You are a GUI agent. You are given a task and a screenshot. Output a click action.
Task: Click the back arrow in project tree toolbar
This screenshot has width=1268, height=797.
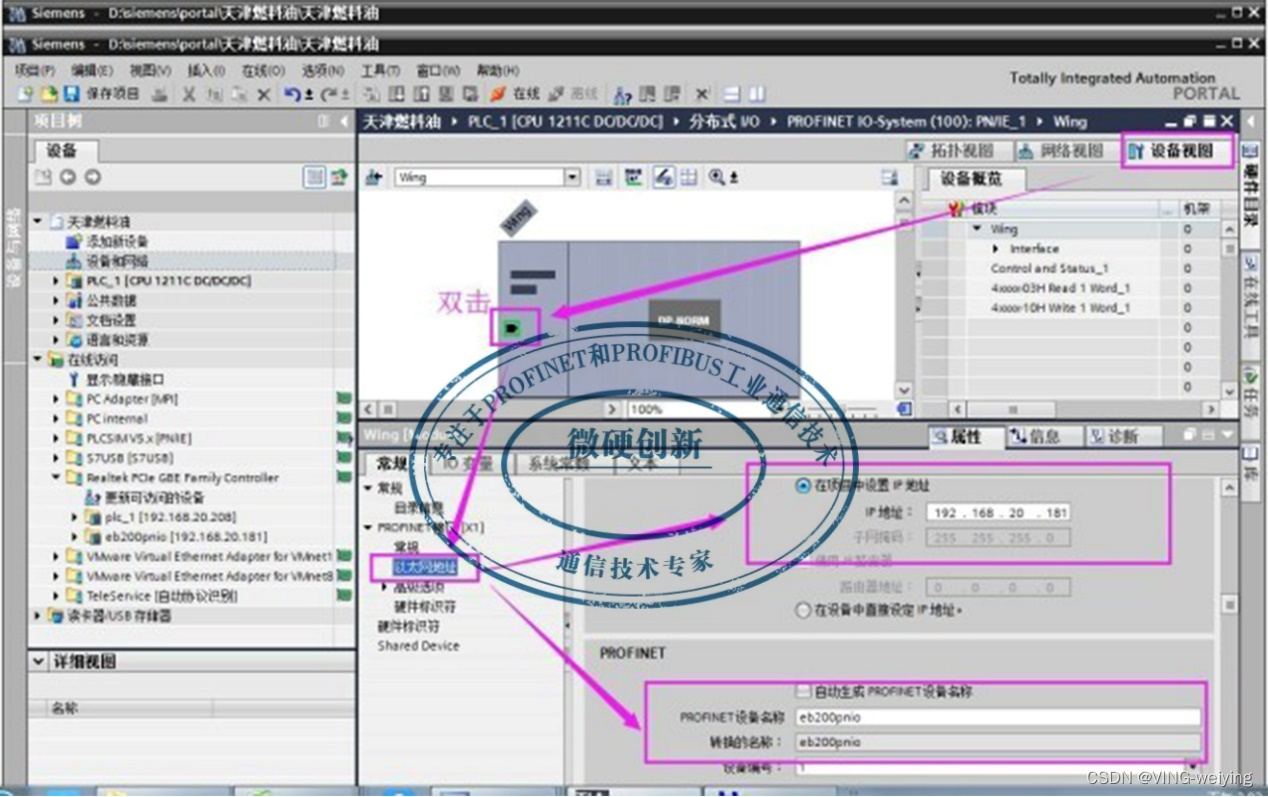click(x=68, y=177)
